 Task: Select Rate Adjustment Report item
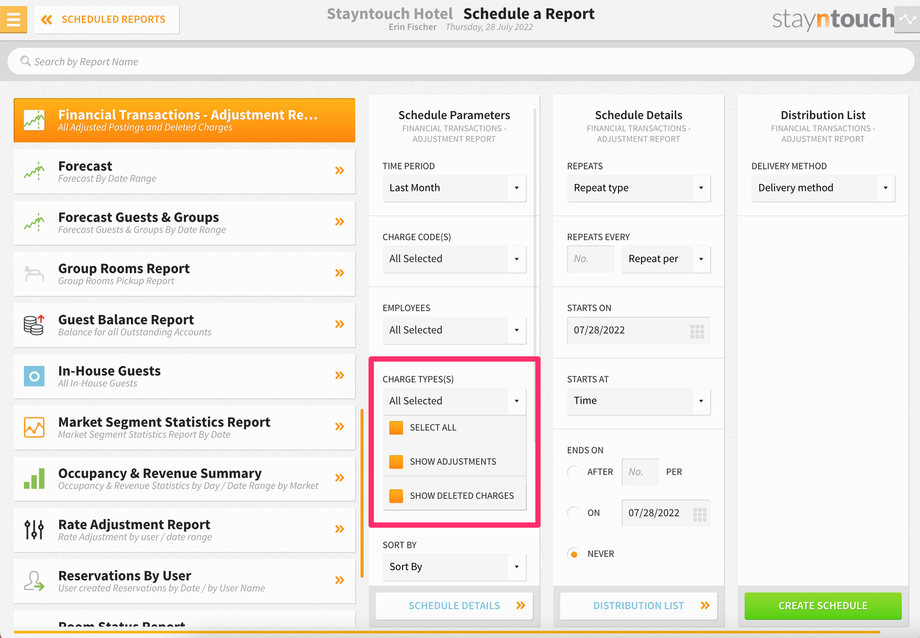pos(184,529)
